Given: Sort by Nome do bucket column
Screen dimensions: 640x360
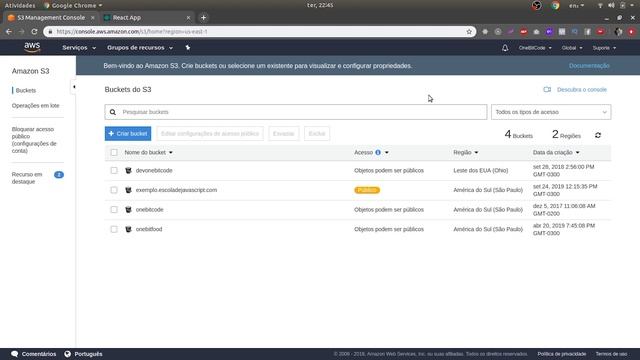Looking at the screenshot, I should (149, 152).
